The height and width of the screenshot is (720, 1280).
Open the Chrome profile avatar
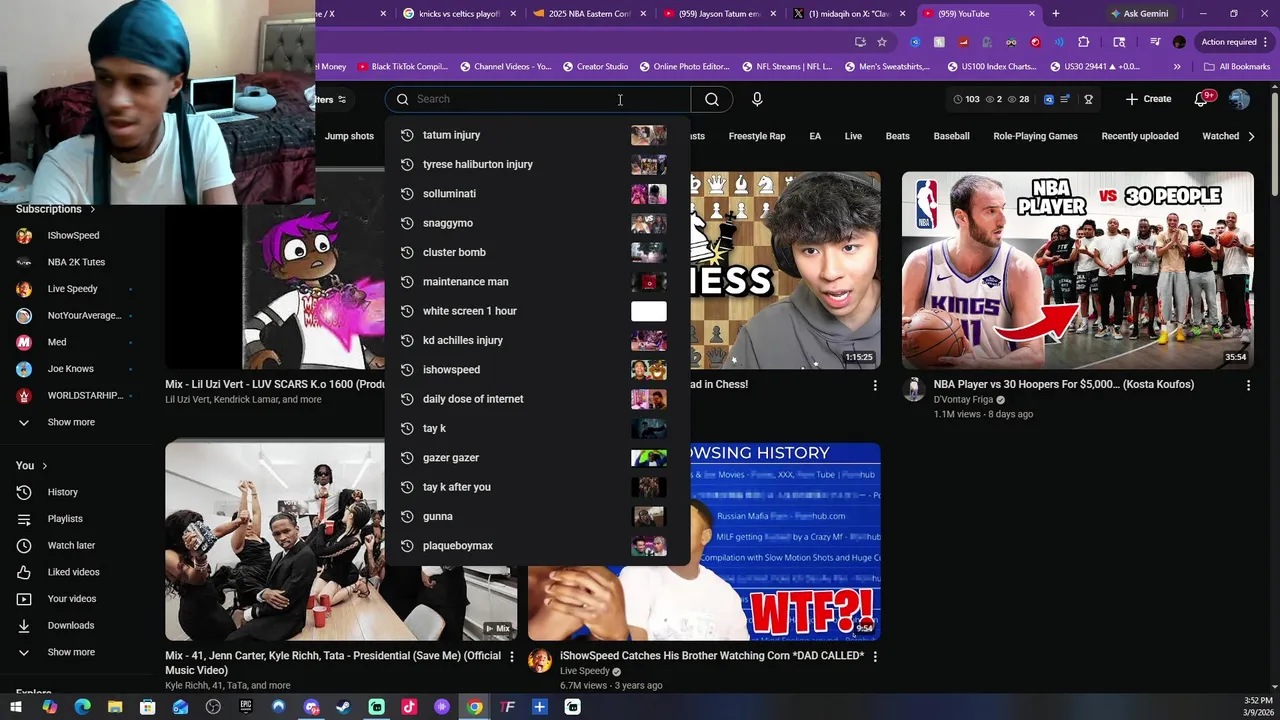pyautogui.click(x=1179, y=42)
